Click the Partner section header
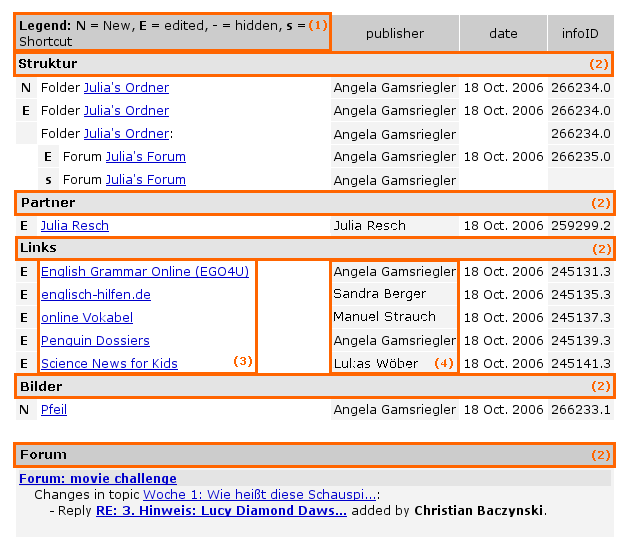The image size is (626, 548). pos(48,203)
